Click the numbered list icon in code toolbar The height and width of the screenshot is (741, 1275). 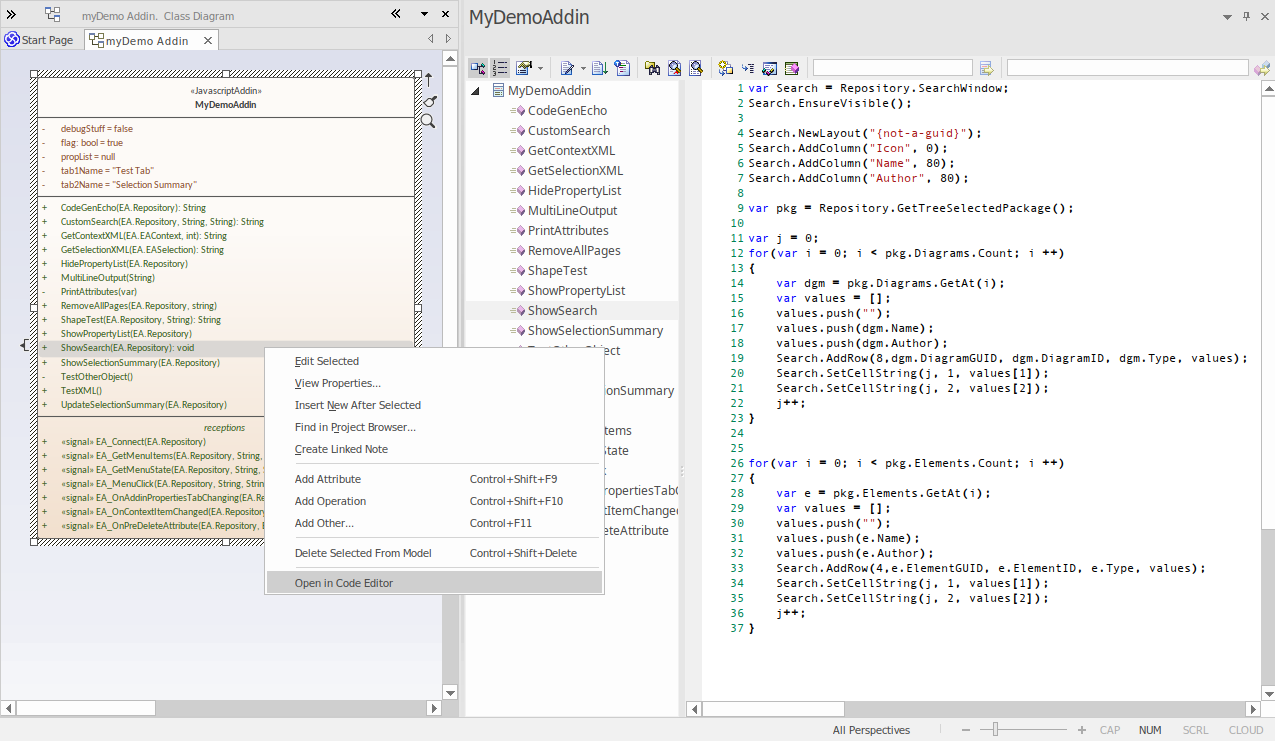500,68
